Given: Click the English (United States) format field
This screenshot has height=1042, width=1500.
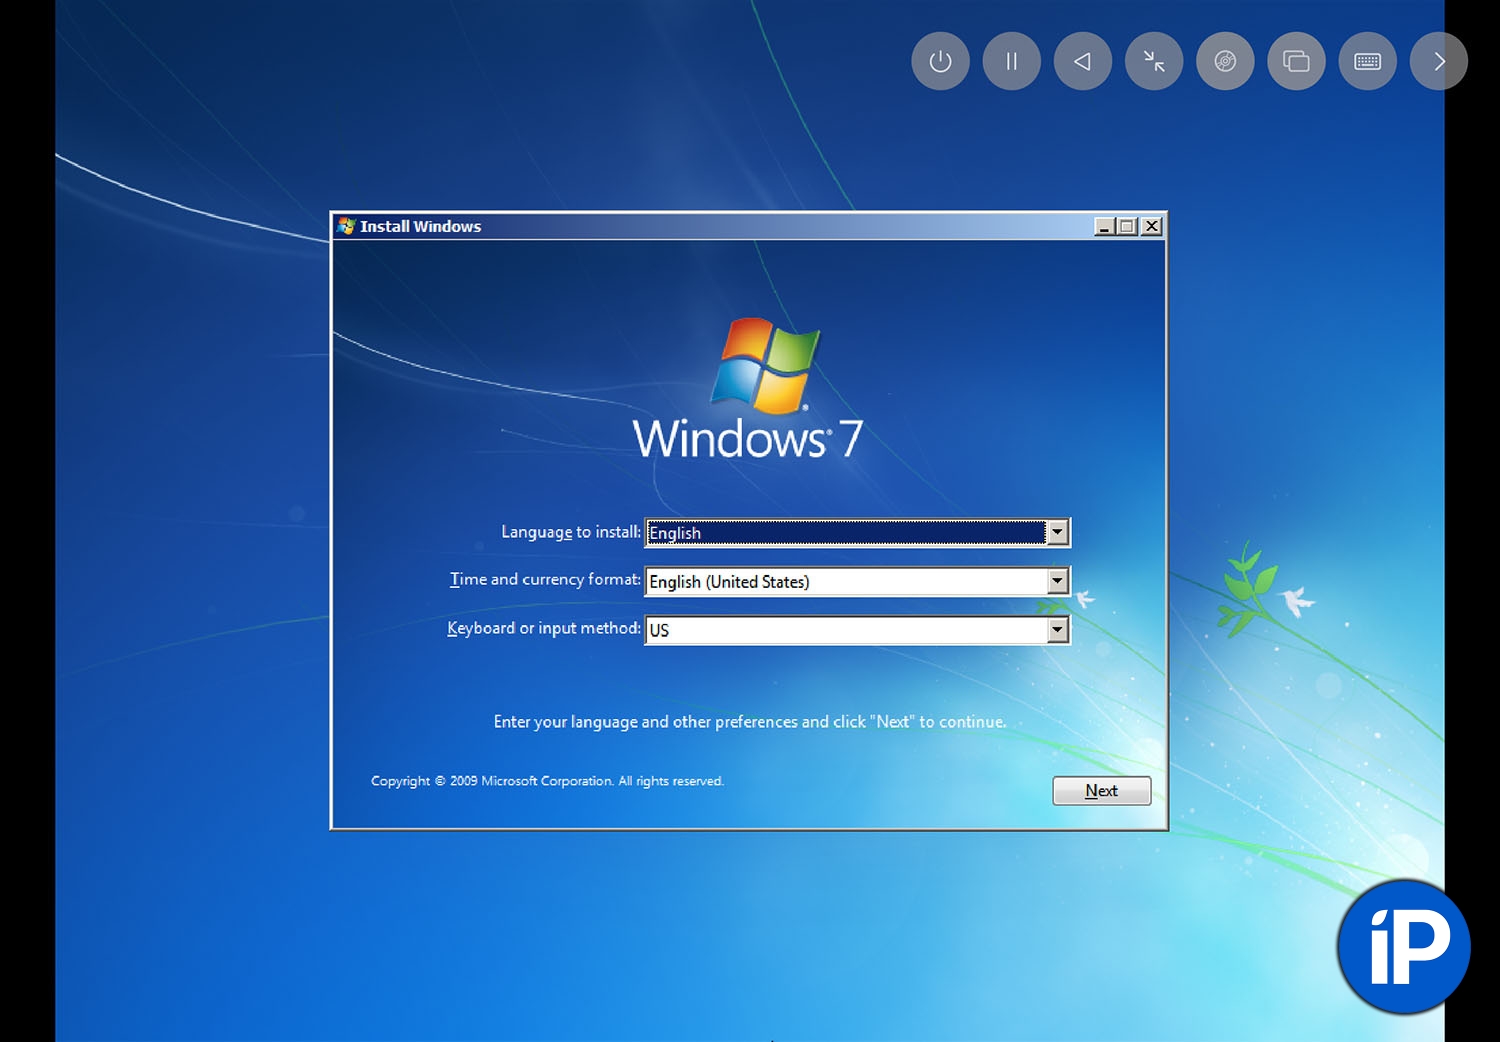Looking at the screenshot, I should (x=845, y=581).
